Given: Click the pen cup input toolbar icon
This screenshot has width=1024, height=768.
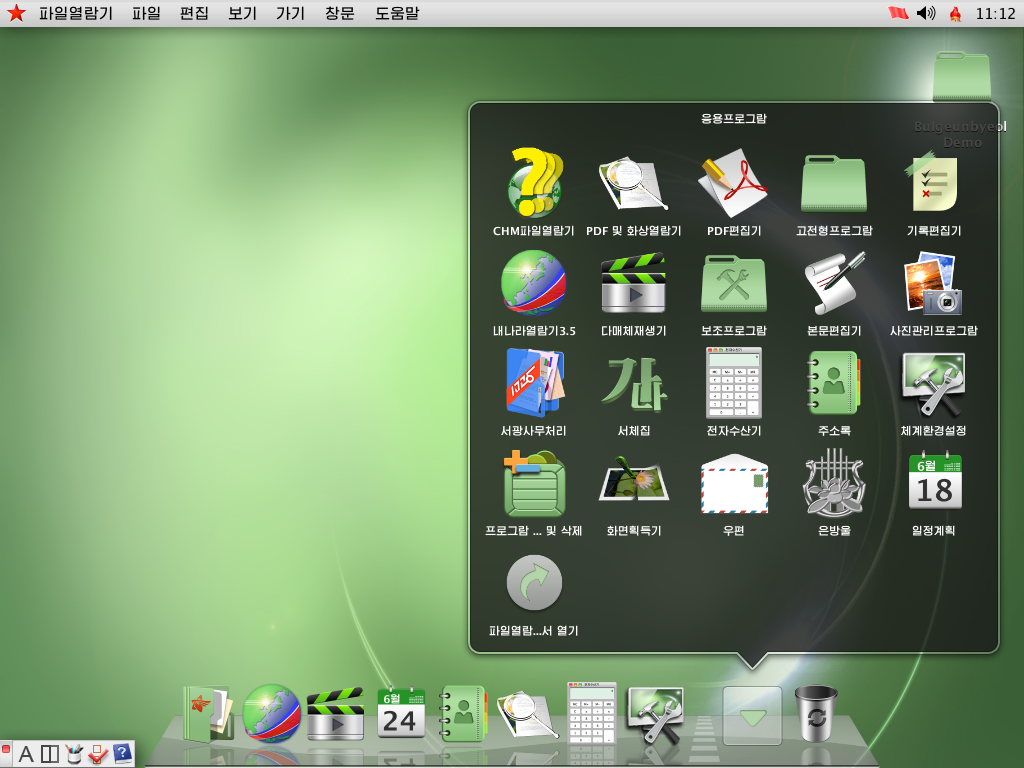Looking at the screenshot, I should coord(74,754).
